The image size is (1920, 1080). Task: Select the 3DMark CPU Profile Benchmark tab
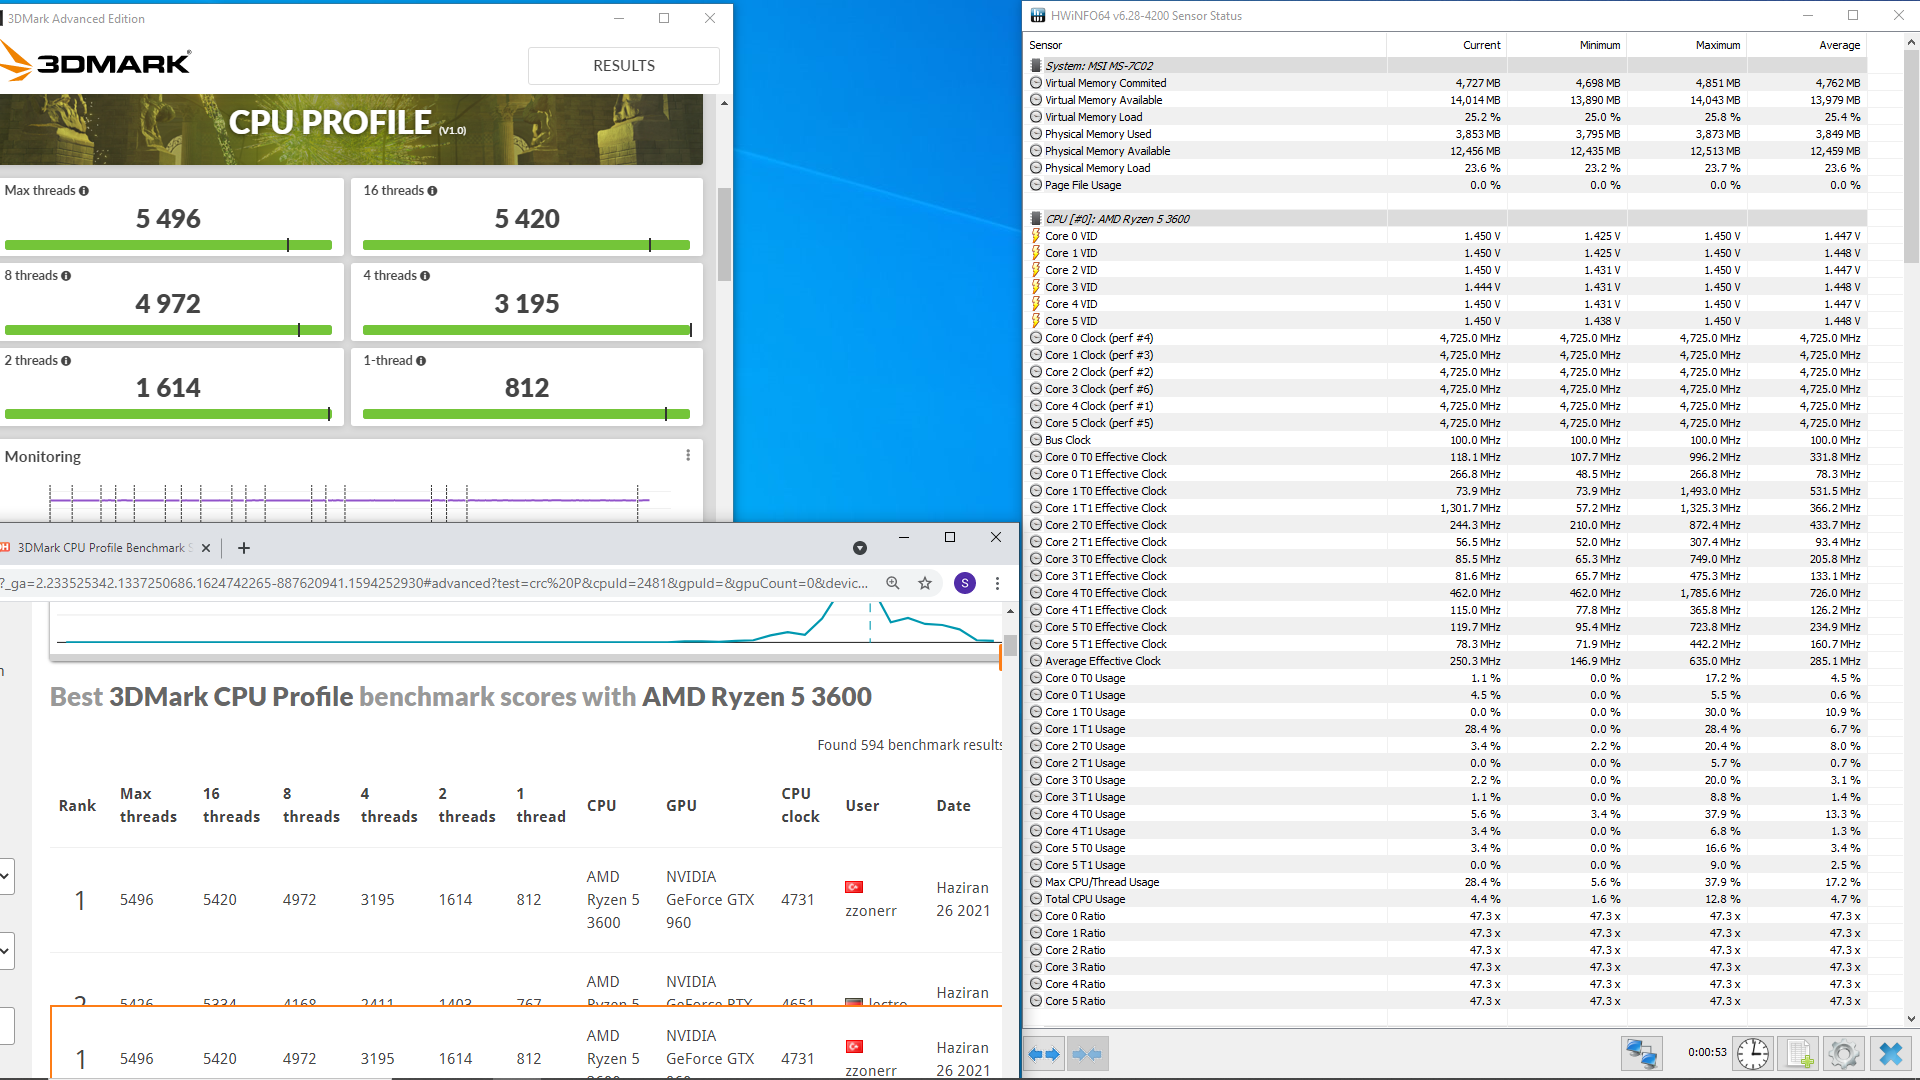click(105, 548)
